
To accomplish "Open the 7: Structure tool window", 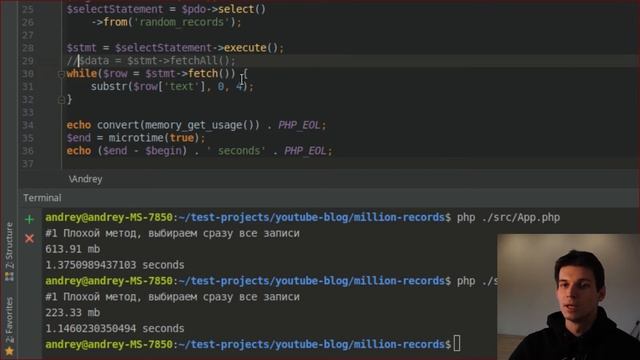I will click(9, 245).
